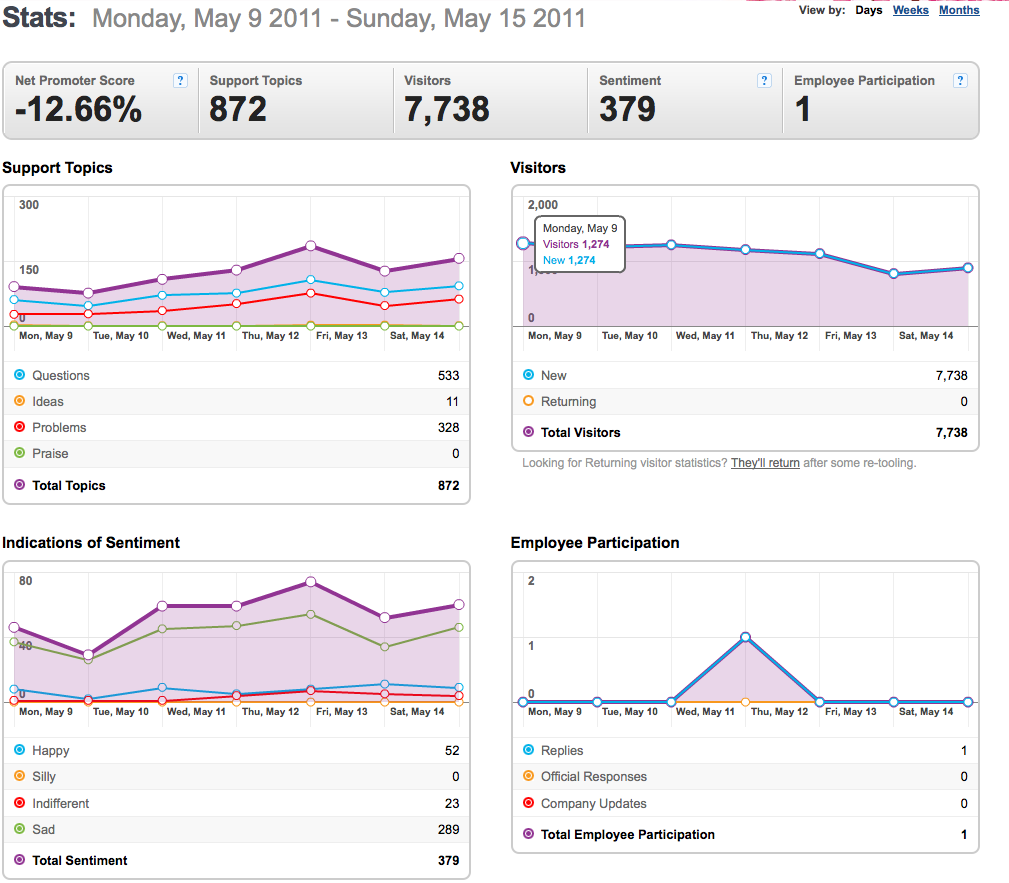Click the purple Total Visitors legend circle

pyautogui.click(x=528, y=432)
